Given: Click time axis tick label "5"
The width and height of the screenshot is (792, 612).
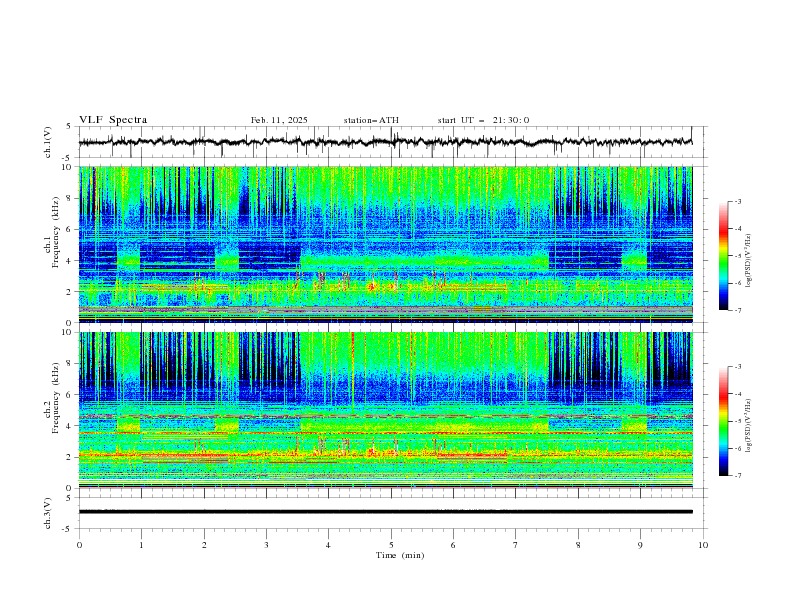Looking at the screenshot, I should coord(391,545).
